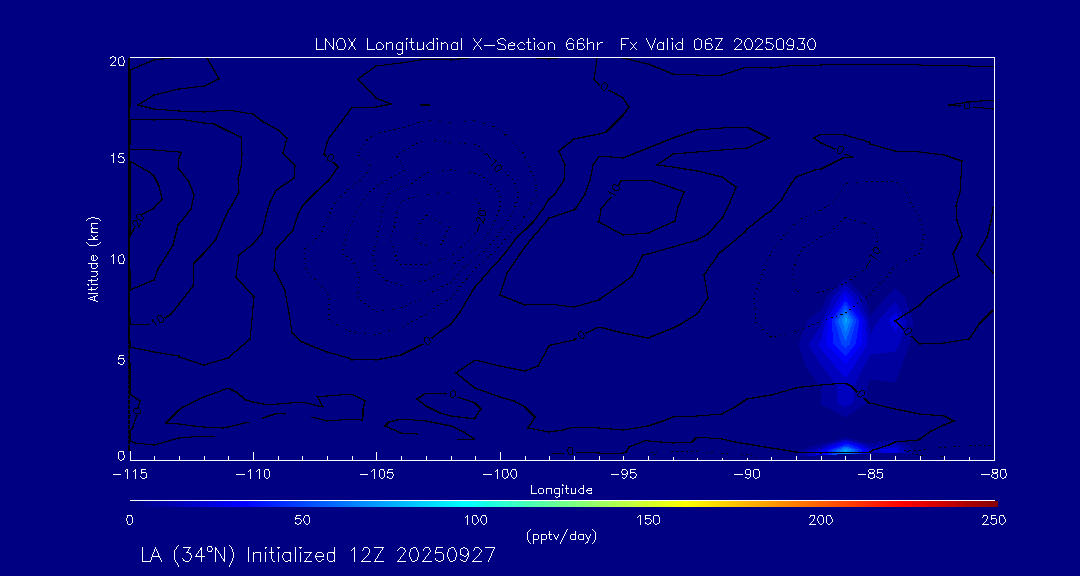Click the rainbow colorbar scale strip
The width and height of the screenshot is (1080, 576).
pos(563,504)
